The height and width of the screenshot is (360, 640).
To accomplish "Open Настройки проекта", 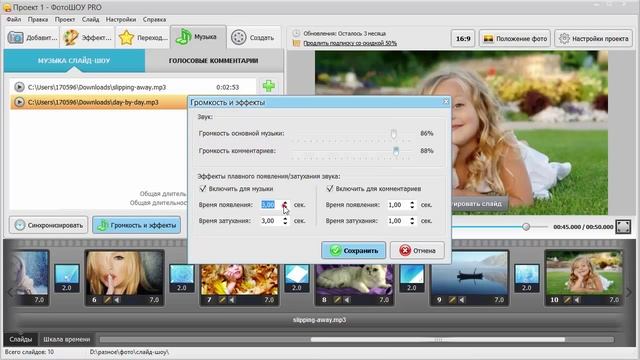I will click(x=593, y=39).
